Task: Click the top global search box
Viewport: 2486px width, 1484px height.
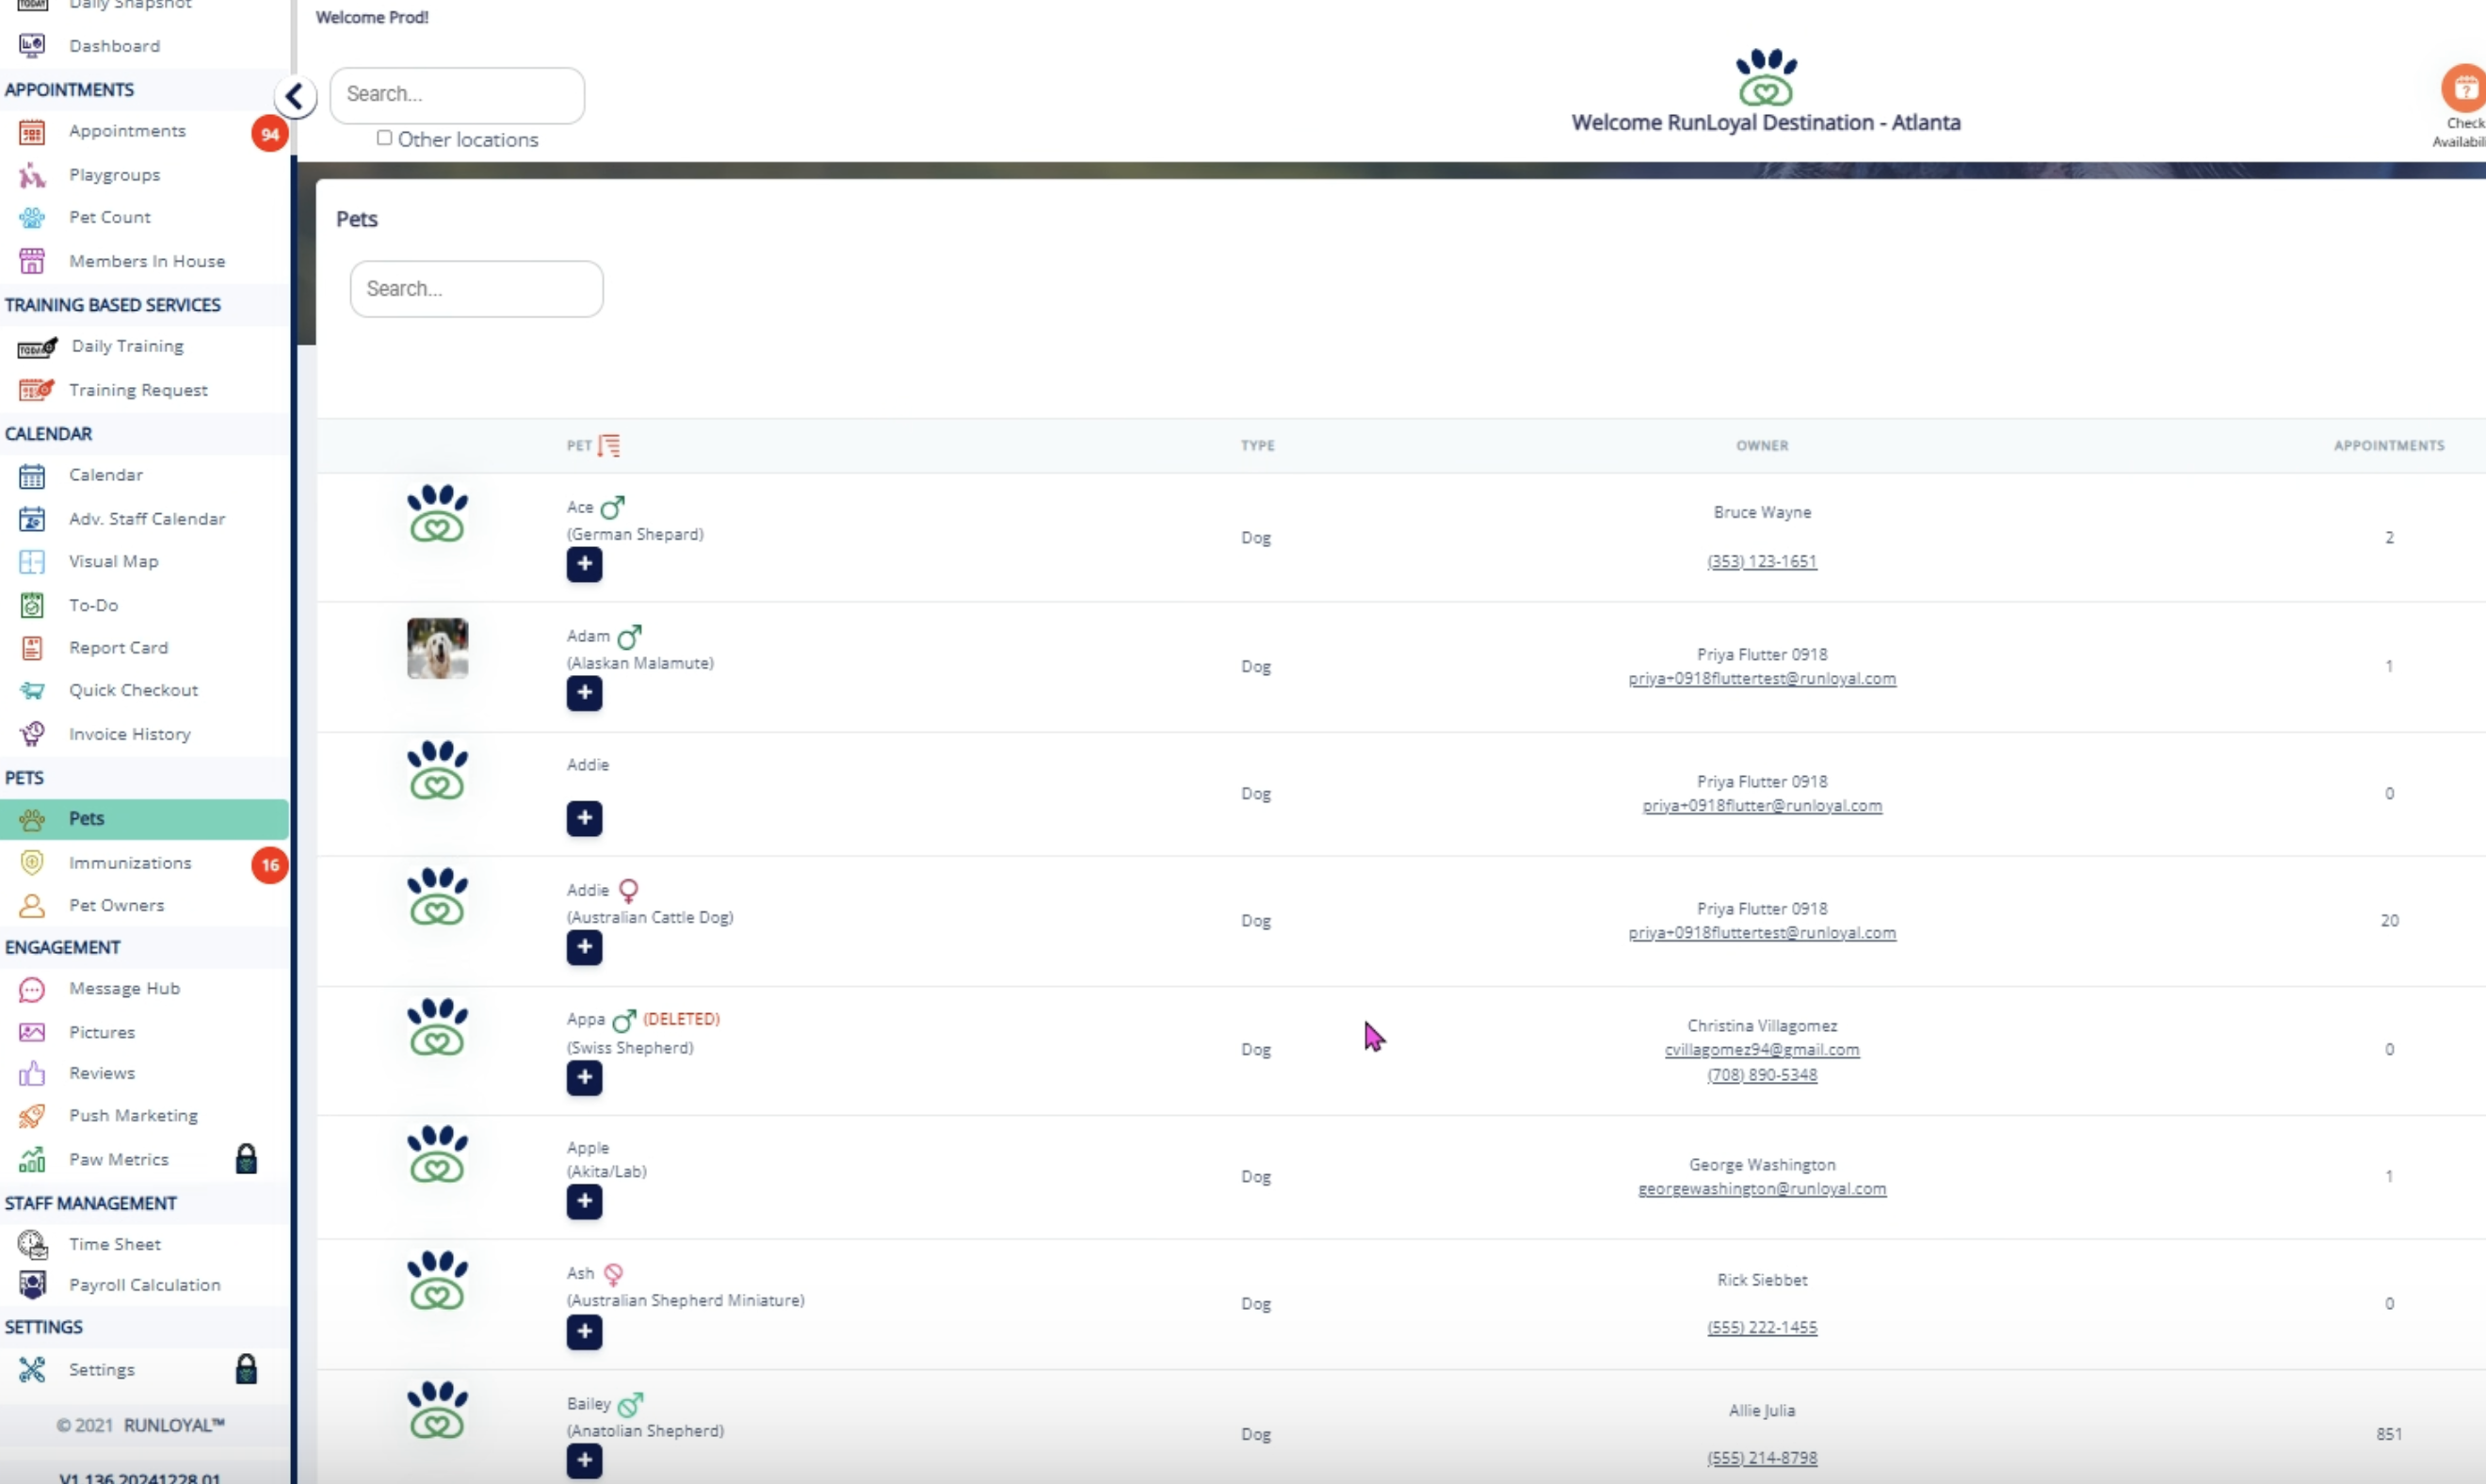Action: click(x=457, y=95)
